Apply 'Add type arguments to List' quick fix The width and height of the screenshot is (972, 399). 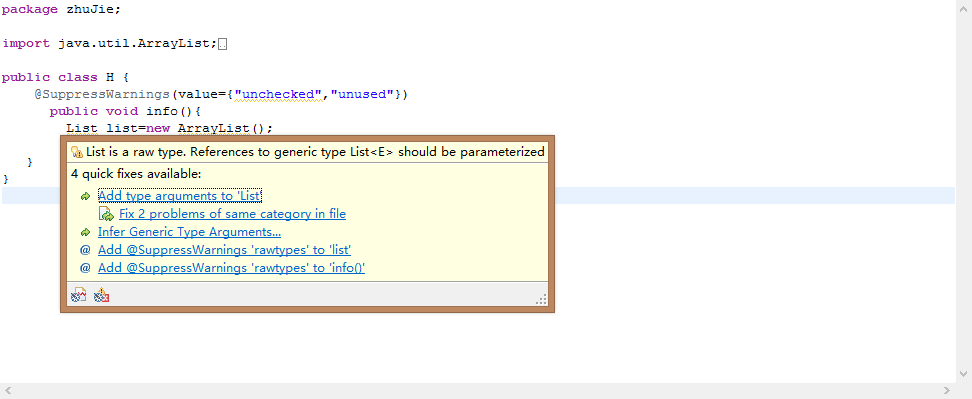[180, 196]
